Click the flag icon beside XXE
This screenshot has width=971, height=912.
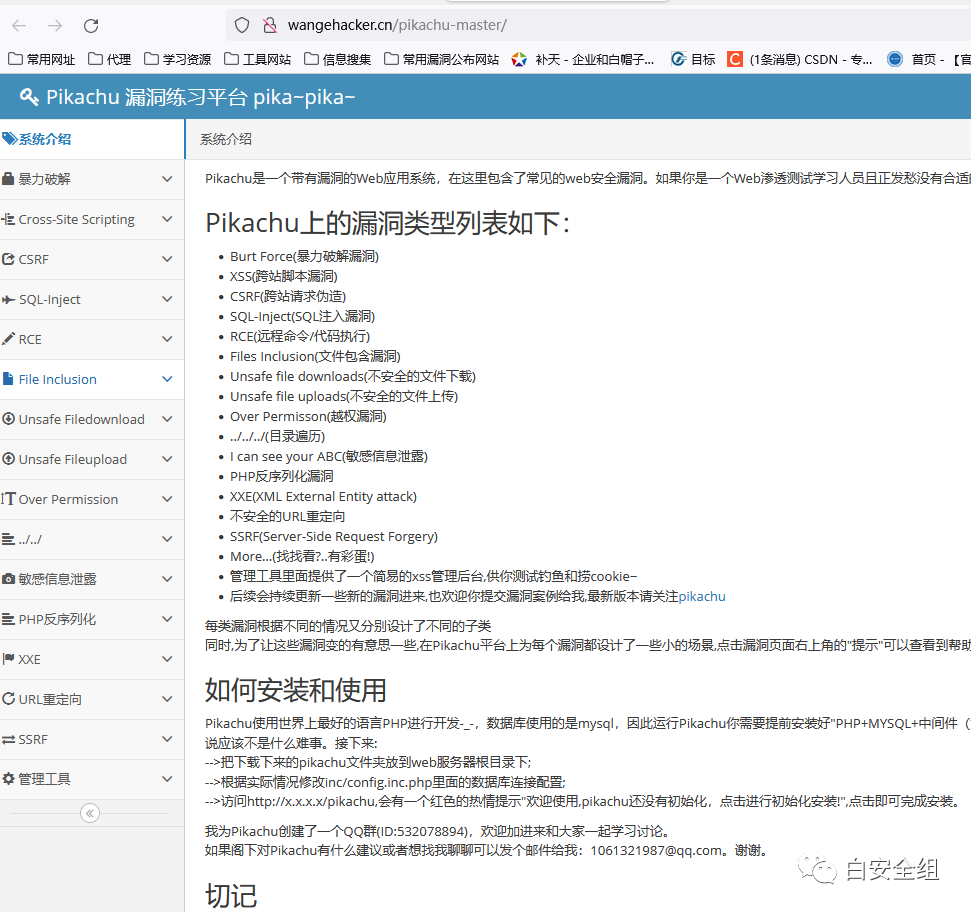pyautogui.click(x=8, y=659)
